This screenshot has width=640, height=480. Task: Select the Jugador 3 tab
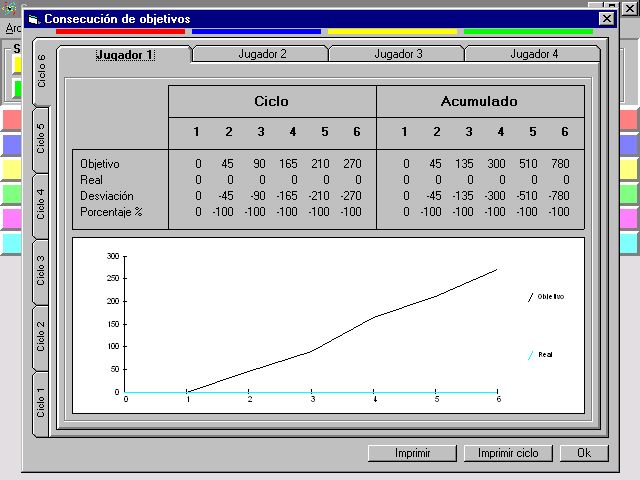(x=397, y=54)
